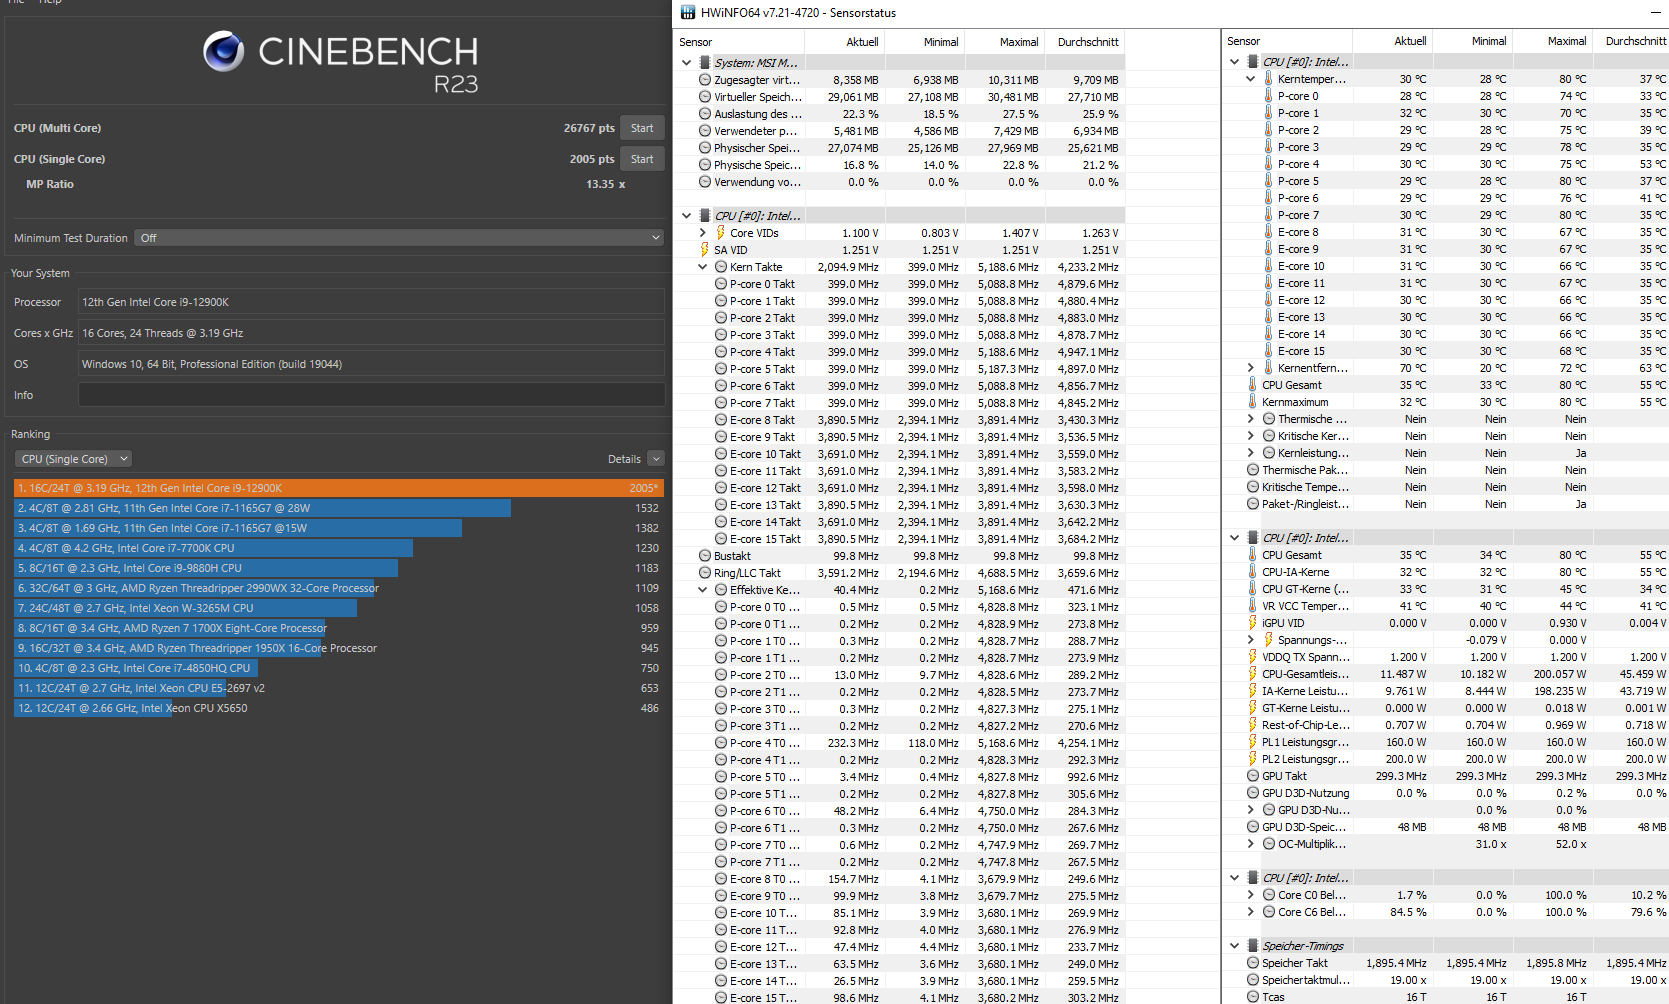
Task: Collapse the System: MSI M... sensor group
Action: [686, 63]
